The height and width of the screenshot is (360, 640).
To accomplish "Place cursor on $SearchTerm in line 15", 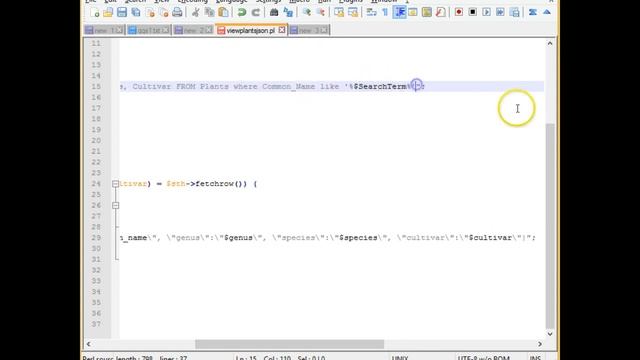I will pyautogui.click(x=380, y=87).
